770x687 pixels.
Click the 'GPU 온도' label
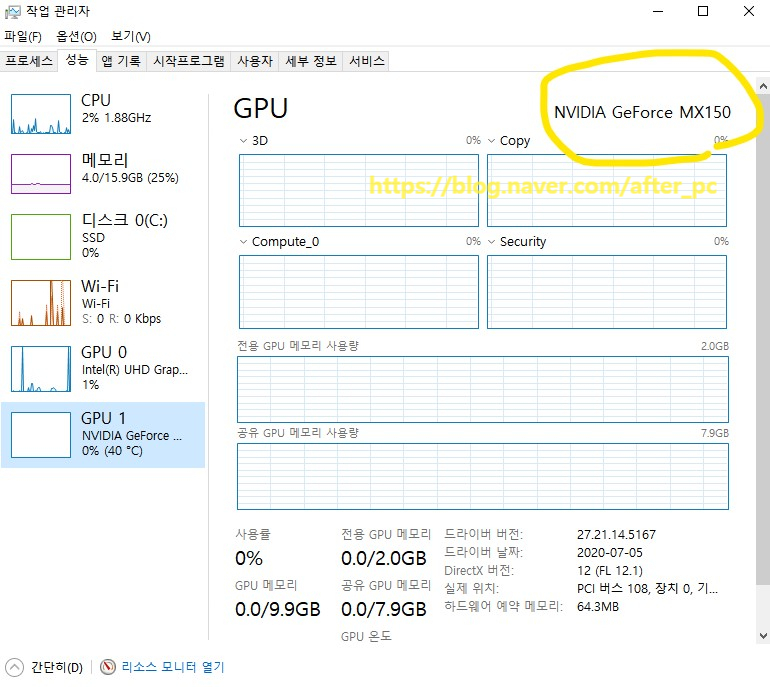pos(366,636)
